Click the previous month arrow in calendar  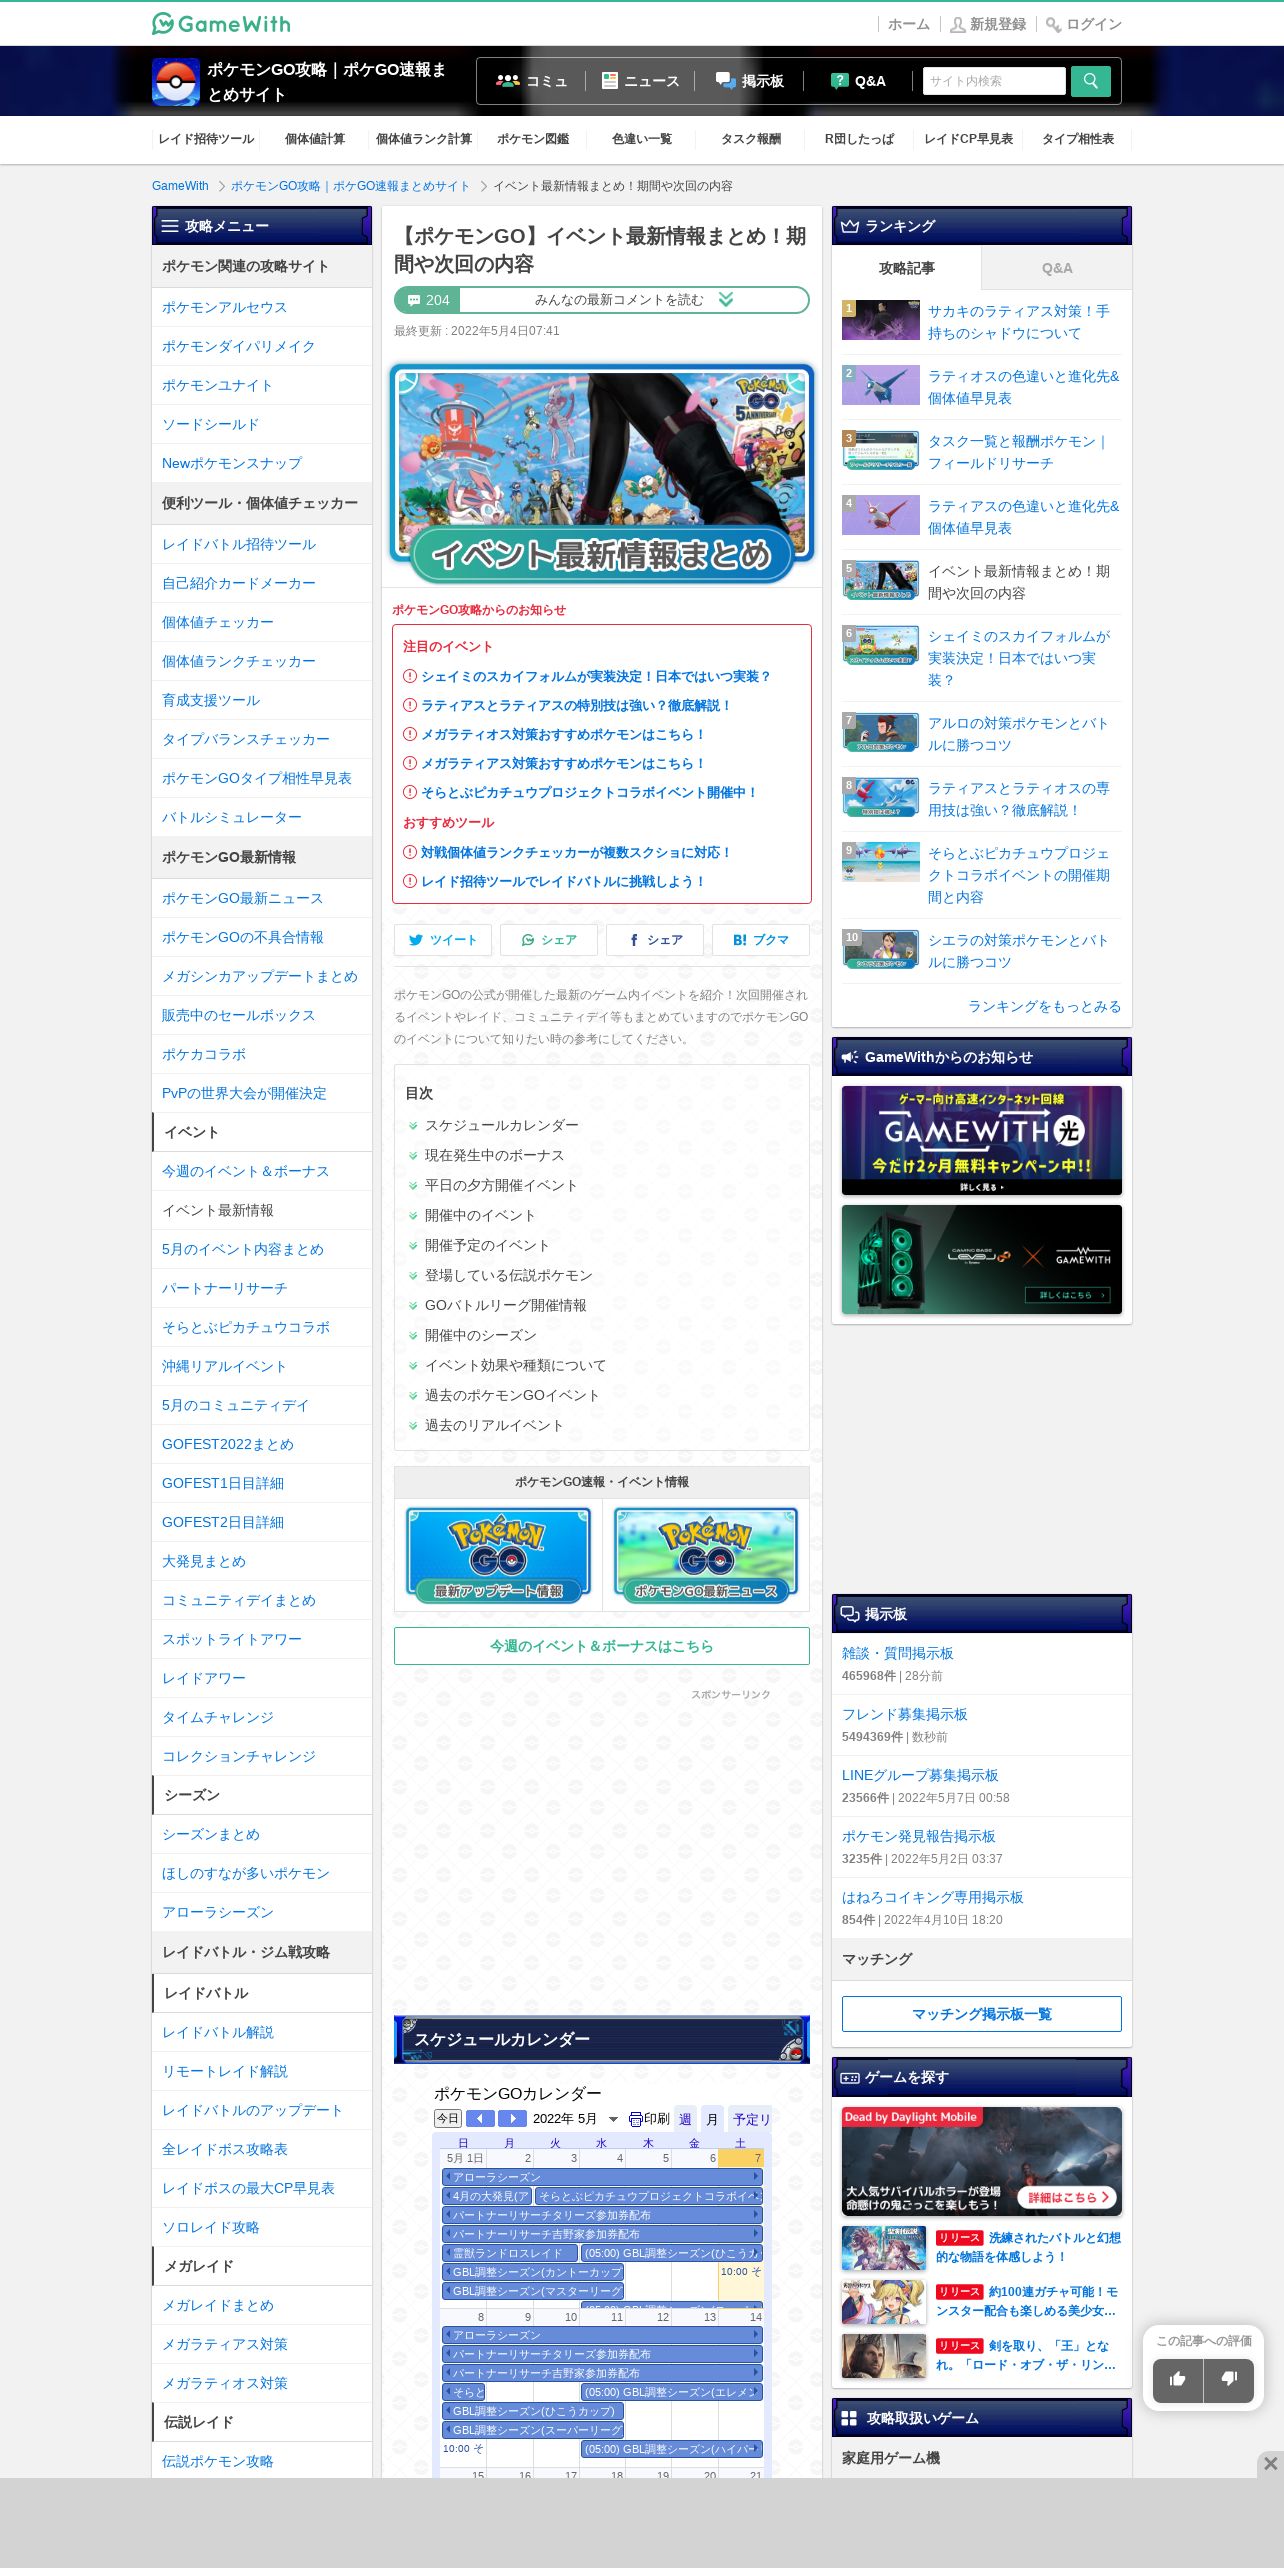(480, 2118)
